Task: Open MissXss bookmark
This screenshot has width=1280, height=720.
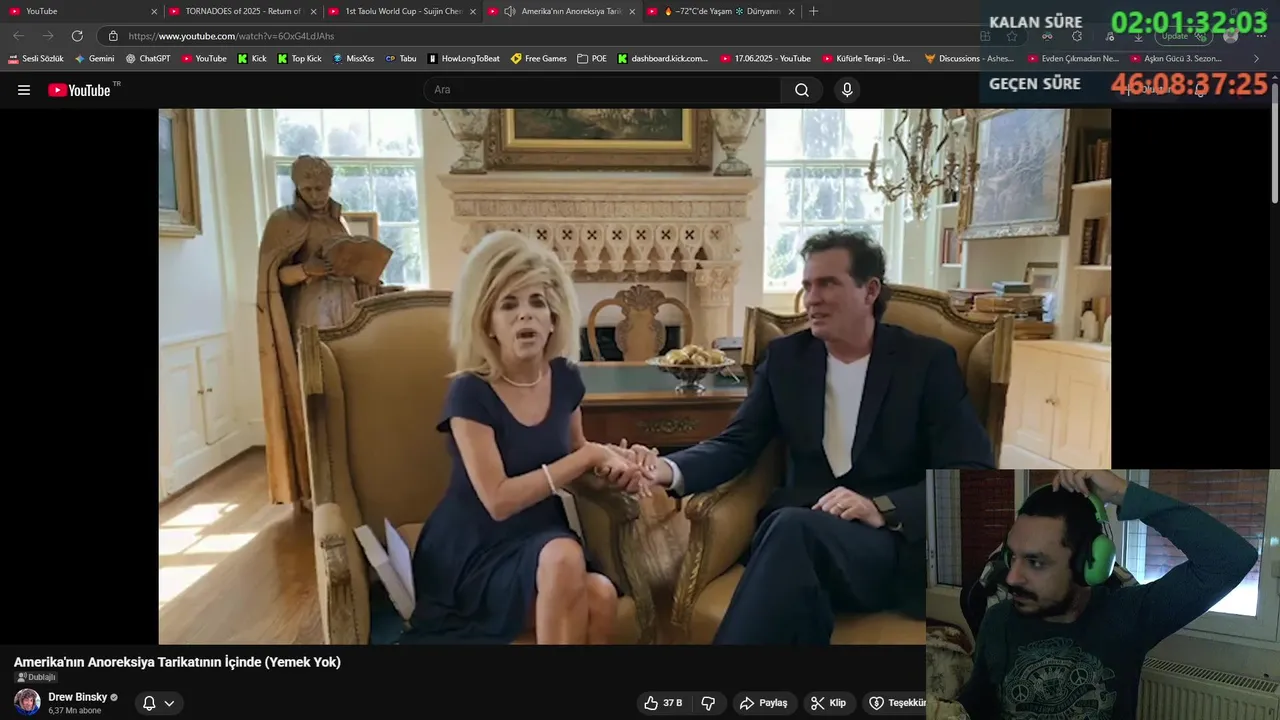Action: tap(353, 59)
